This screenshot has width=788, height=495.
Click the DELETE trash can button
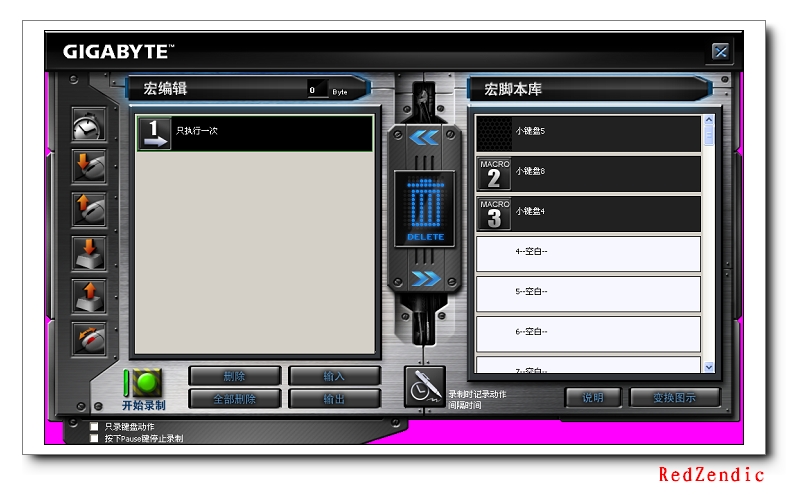click(425, 209)
